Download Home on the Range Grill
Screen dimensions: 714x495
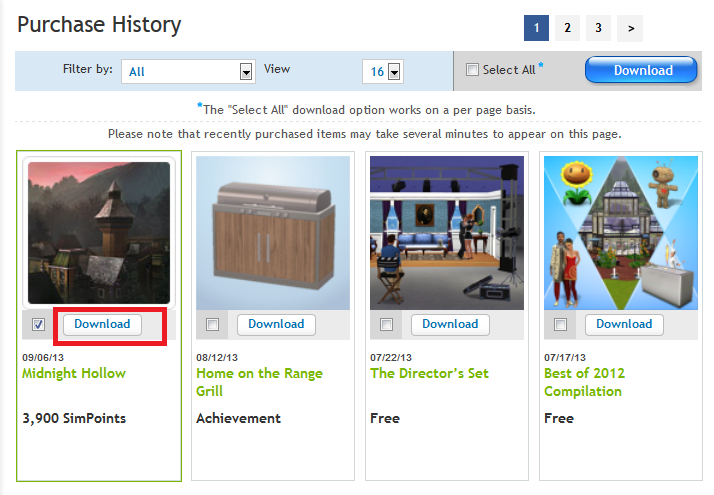[x=276, y=325]
